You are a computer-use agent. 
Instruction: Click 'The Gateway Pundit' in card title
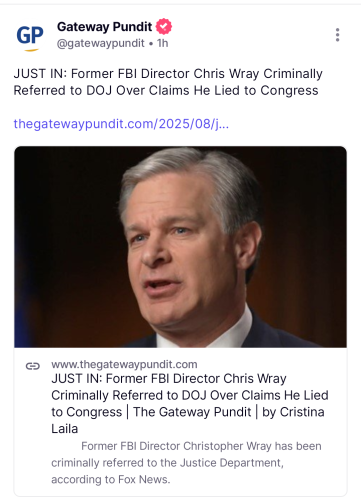(x=192, y=412)
